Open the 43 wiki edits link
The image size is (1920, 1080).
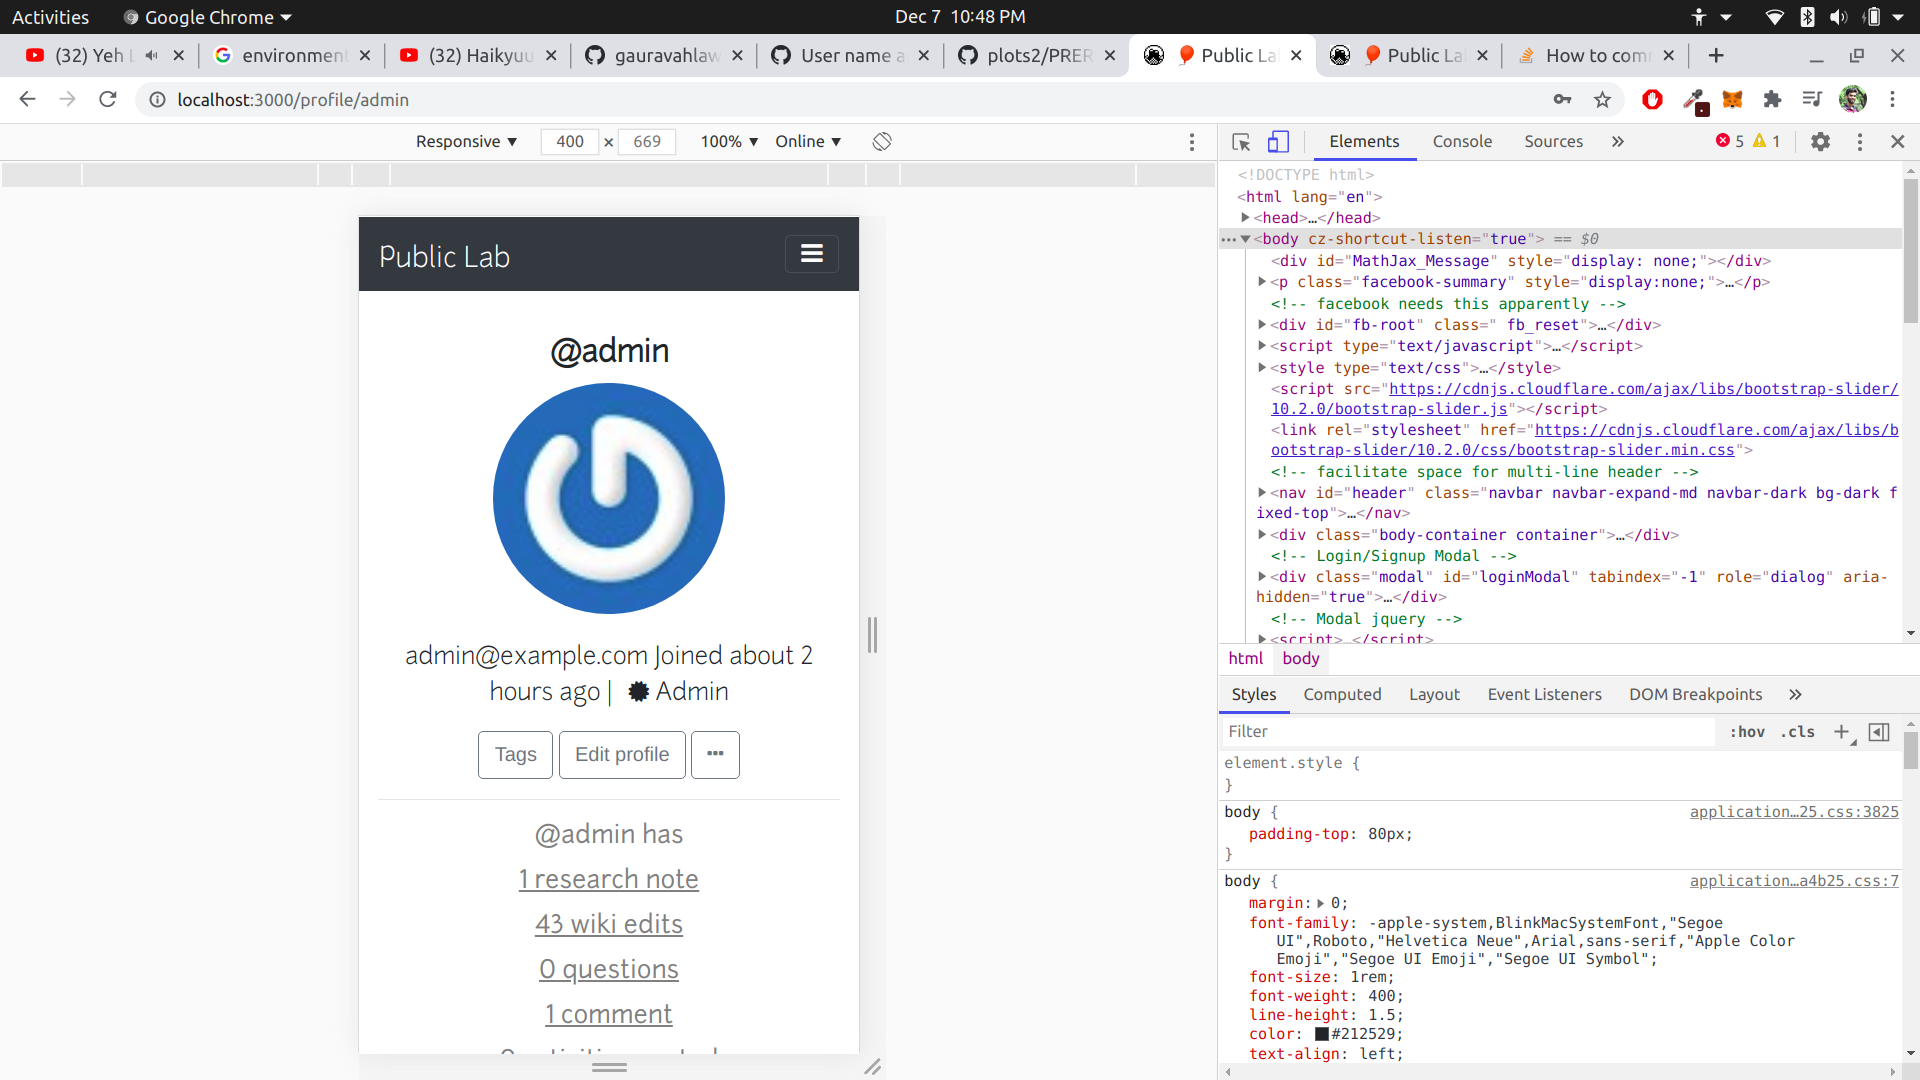pyautogui.click(x=608, y=924)
